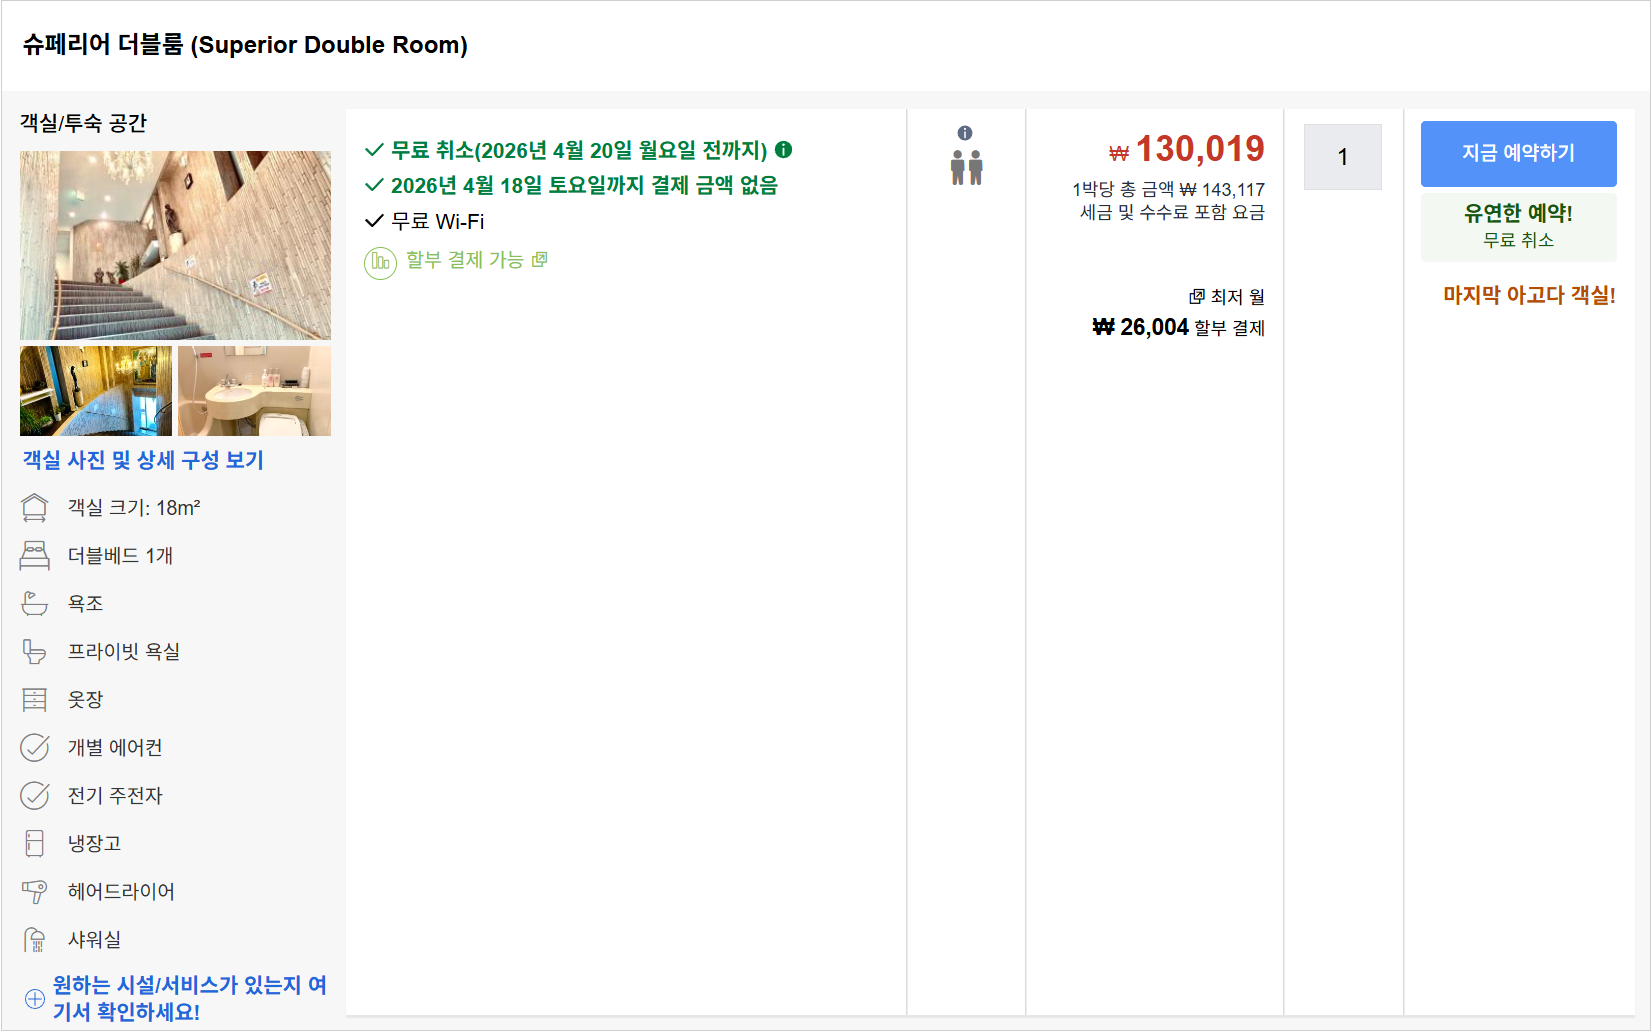This screenshot has width=1652, height=1032.
Task: Click the plus icon for more amenities
Action: pos(35,999)
